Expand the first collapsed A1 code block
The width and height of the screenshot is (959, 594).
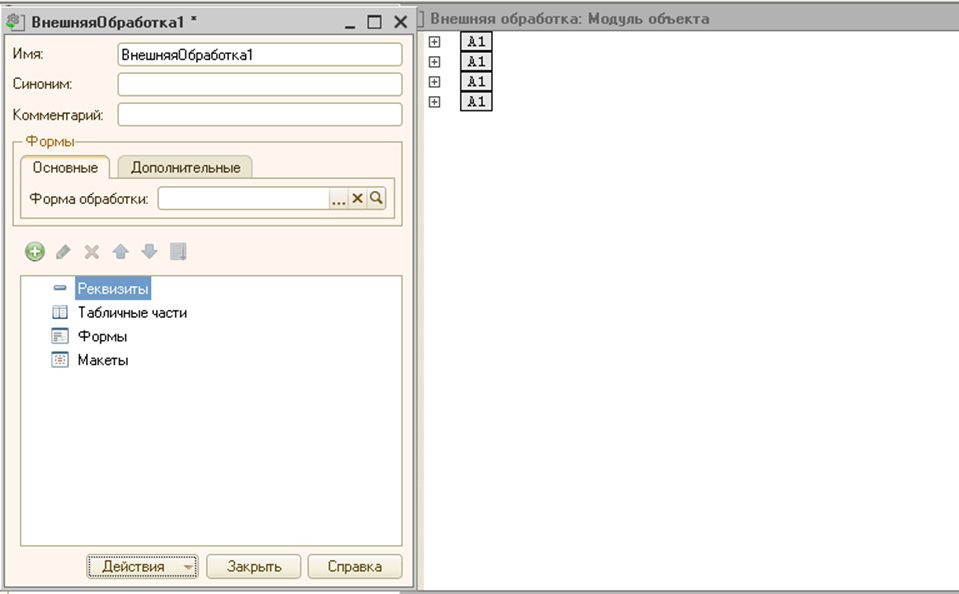[x=434, y=42]
